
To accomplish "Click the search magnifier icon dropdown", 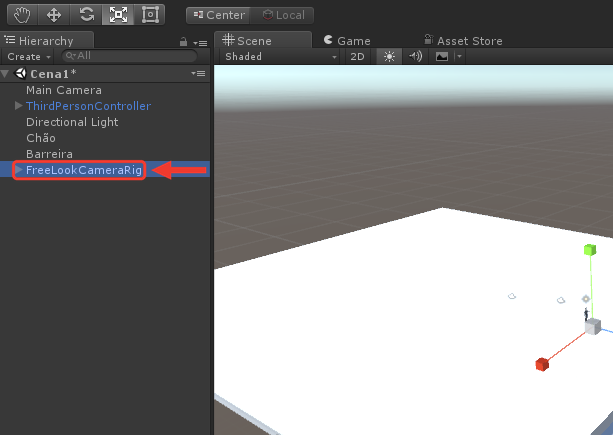I will (71, 56).
